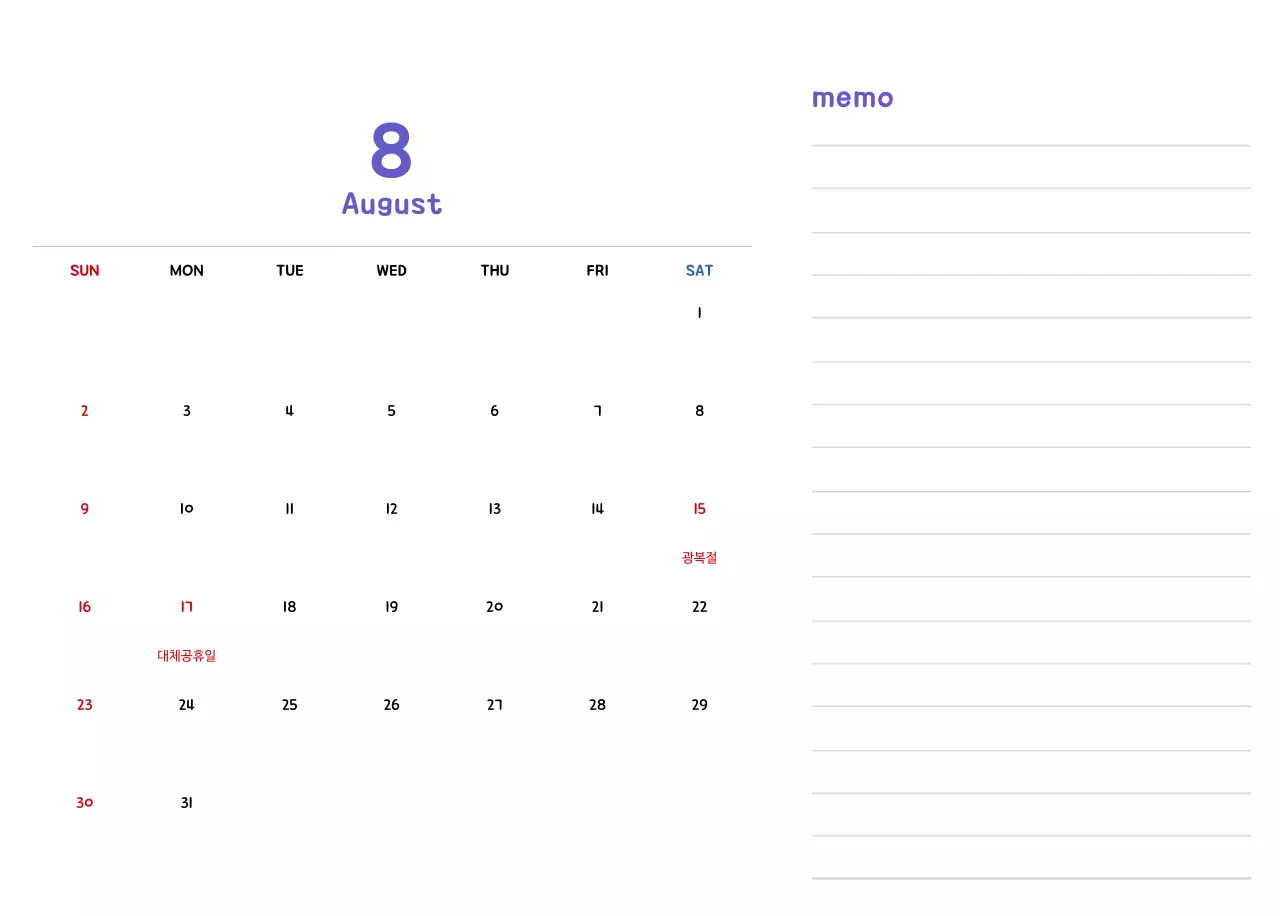The image size is (1280, 916).
Task: Click the bottom memo line
Action: [x=1031, y=878]
